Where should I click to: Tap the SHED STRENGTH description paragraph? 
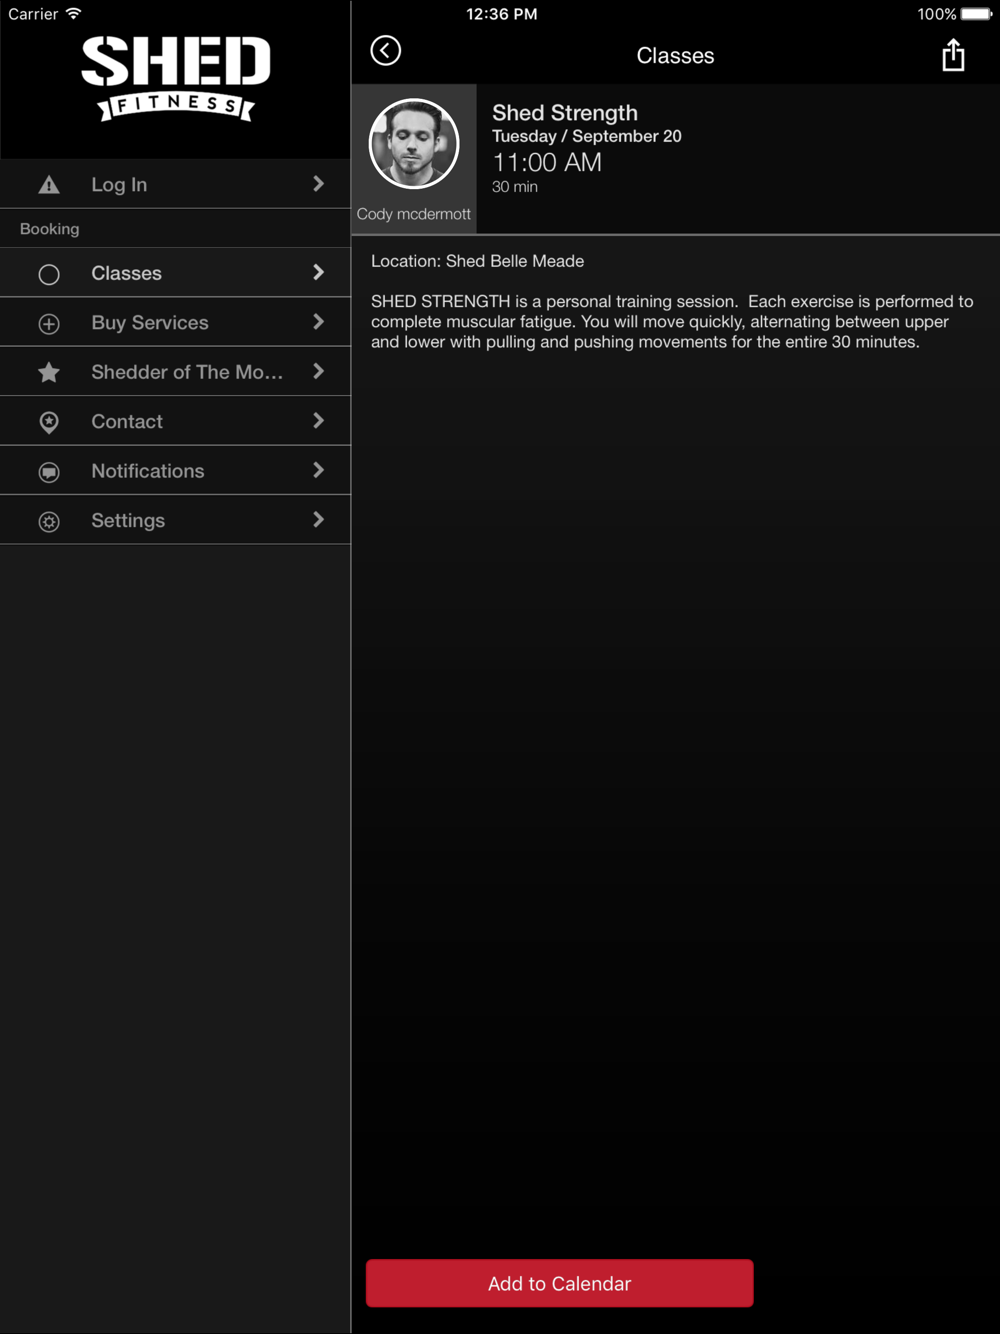(672, 322)
